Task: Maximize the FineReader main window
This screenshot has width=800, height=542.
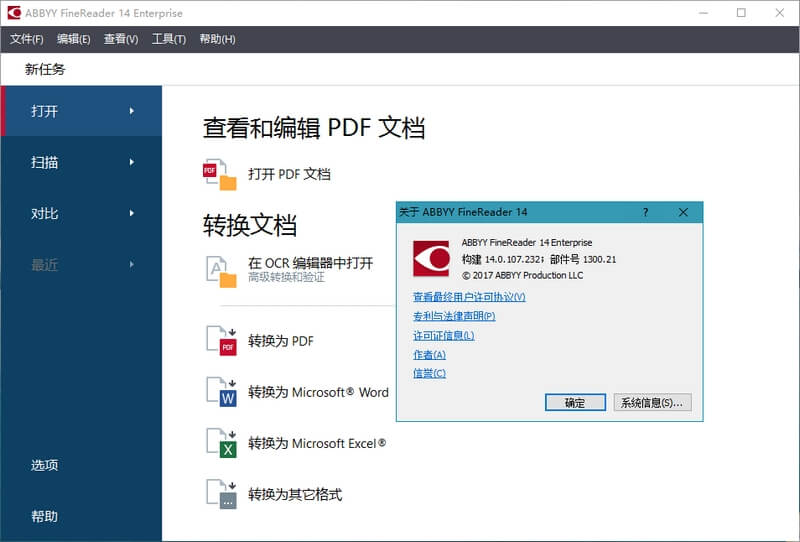Action: point(741,13)
